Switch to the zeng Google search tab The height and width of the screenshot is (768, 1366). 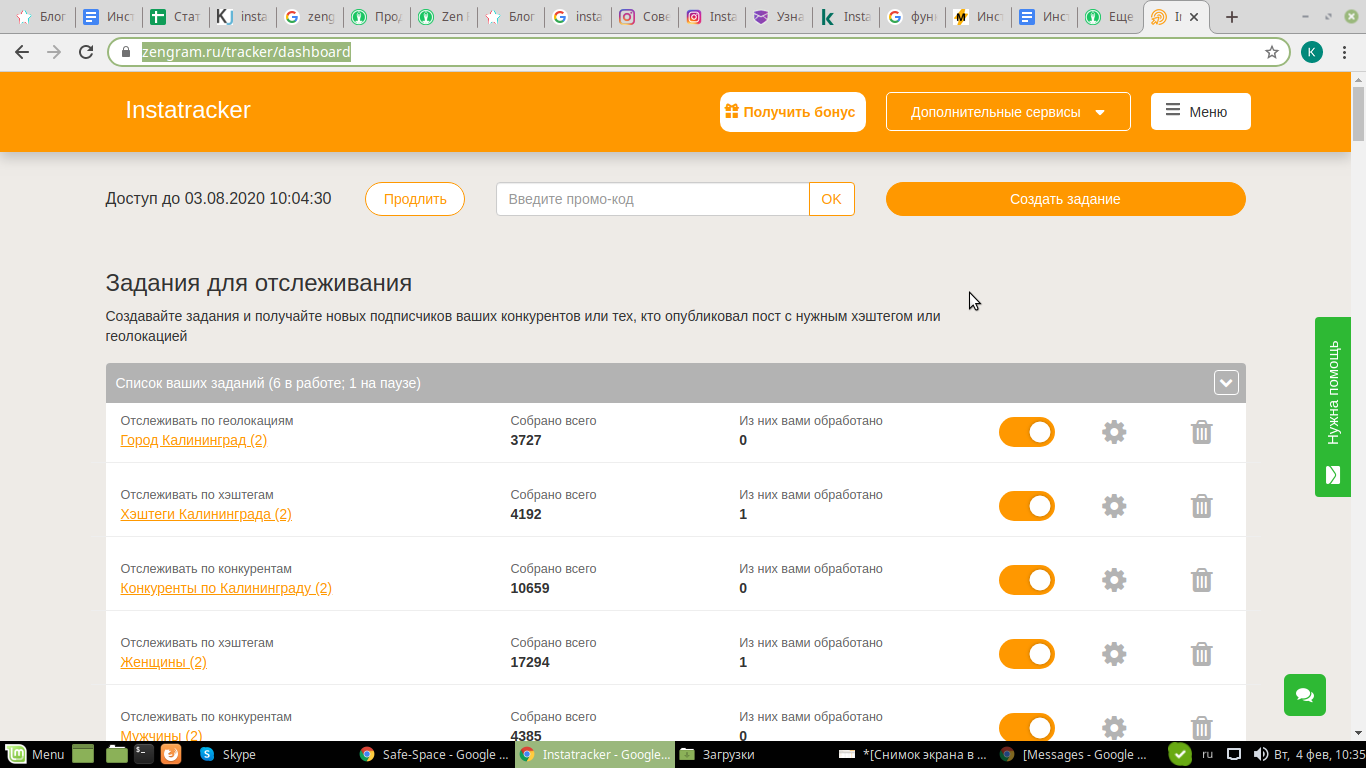[x=308, y=17]
